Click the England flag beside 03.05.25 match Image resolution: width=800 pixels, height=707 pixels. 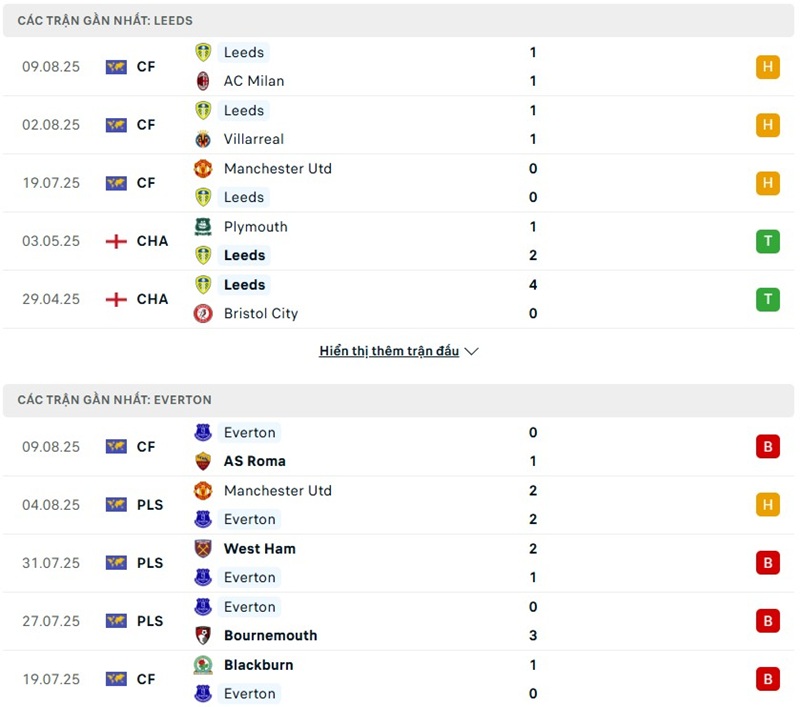coord(116,241)
